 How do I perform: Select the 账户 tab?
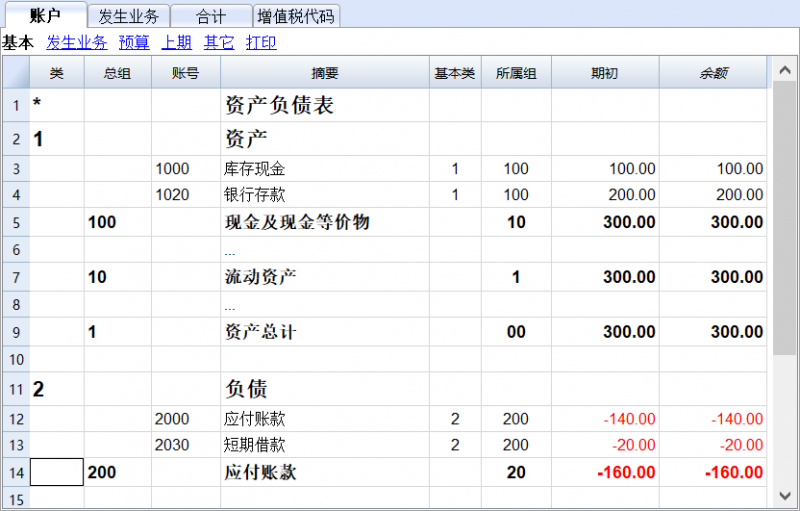click(45, 15)
